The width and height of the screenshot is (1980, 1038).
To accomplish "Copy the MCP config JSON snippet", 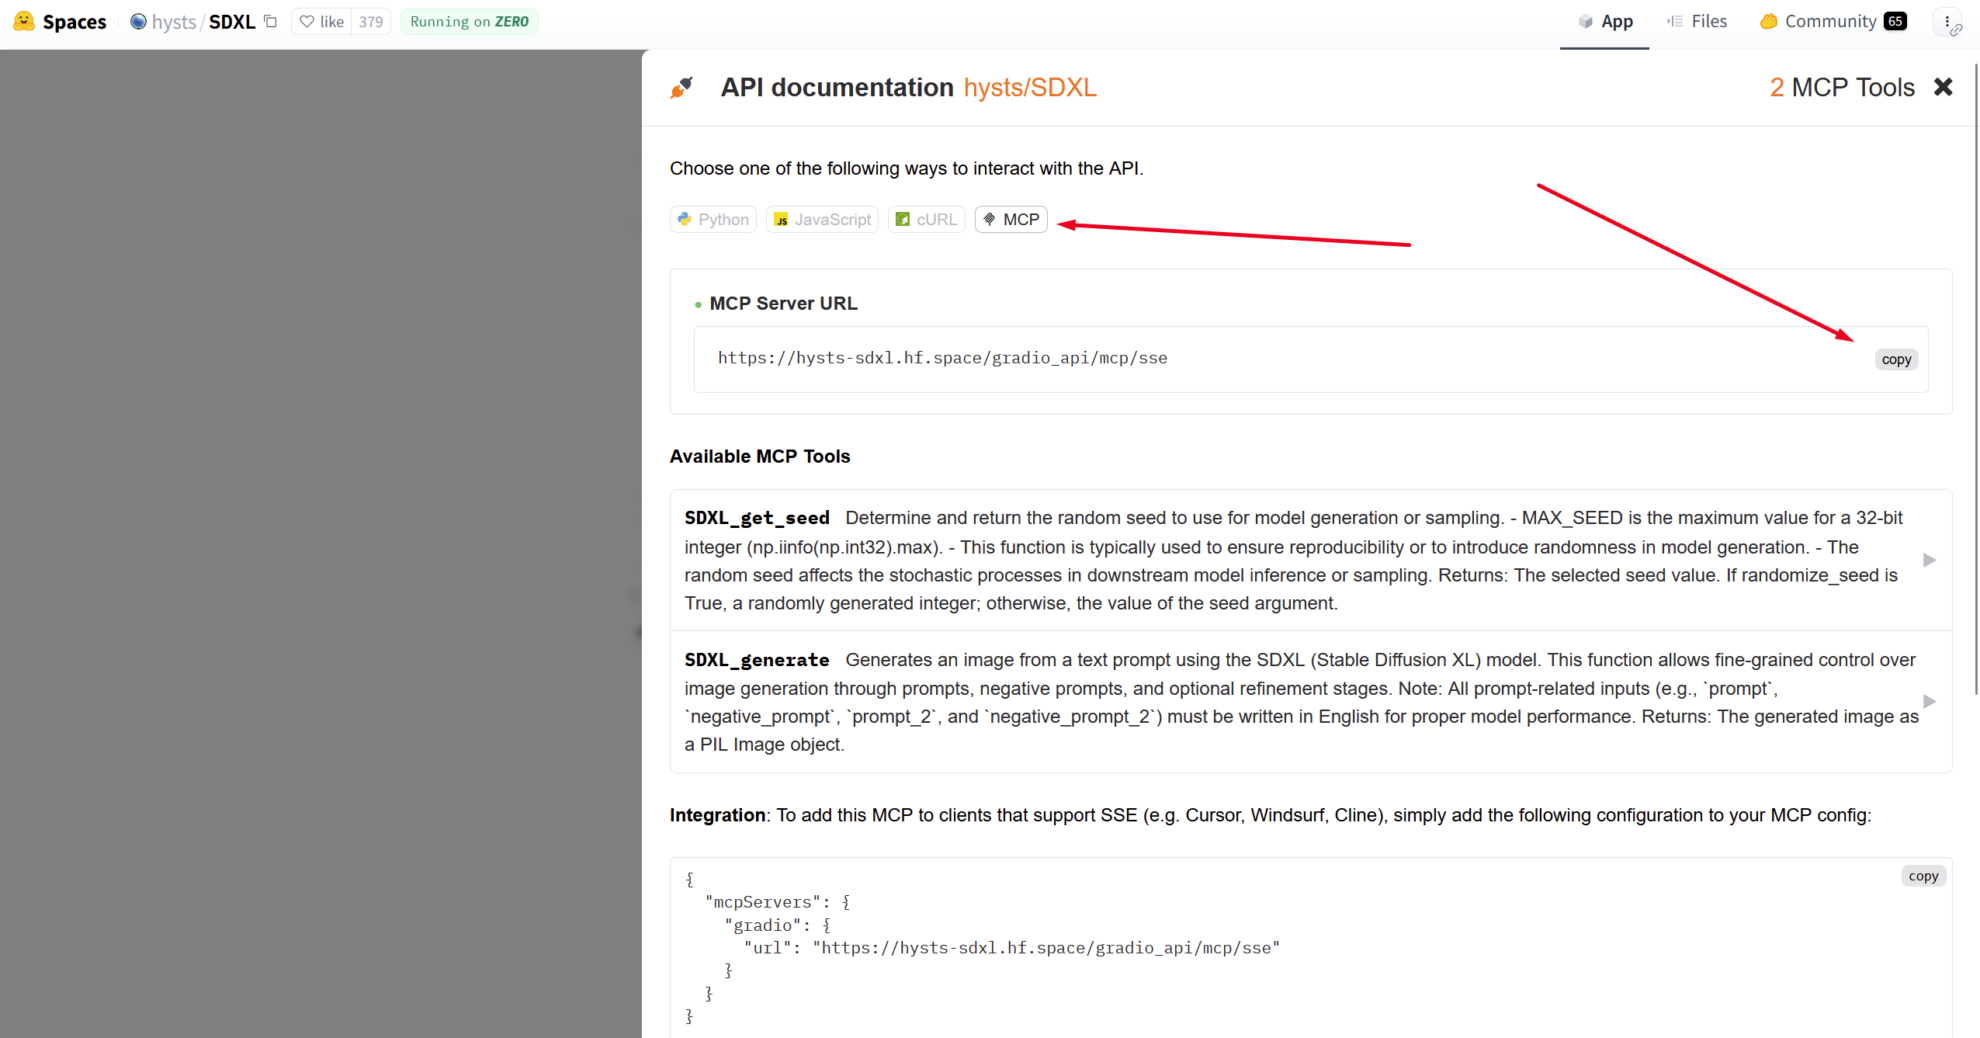I will (1923, 875).
